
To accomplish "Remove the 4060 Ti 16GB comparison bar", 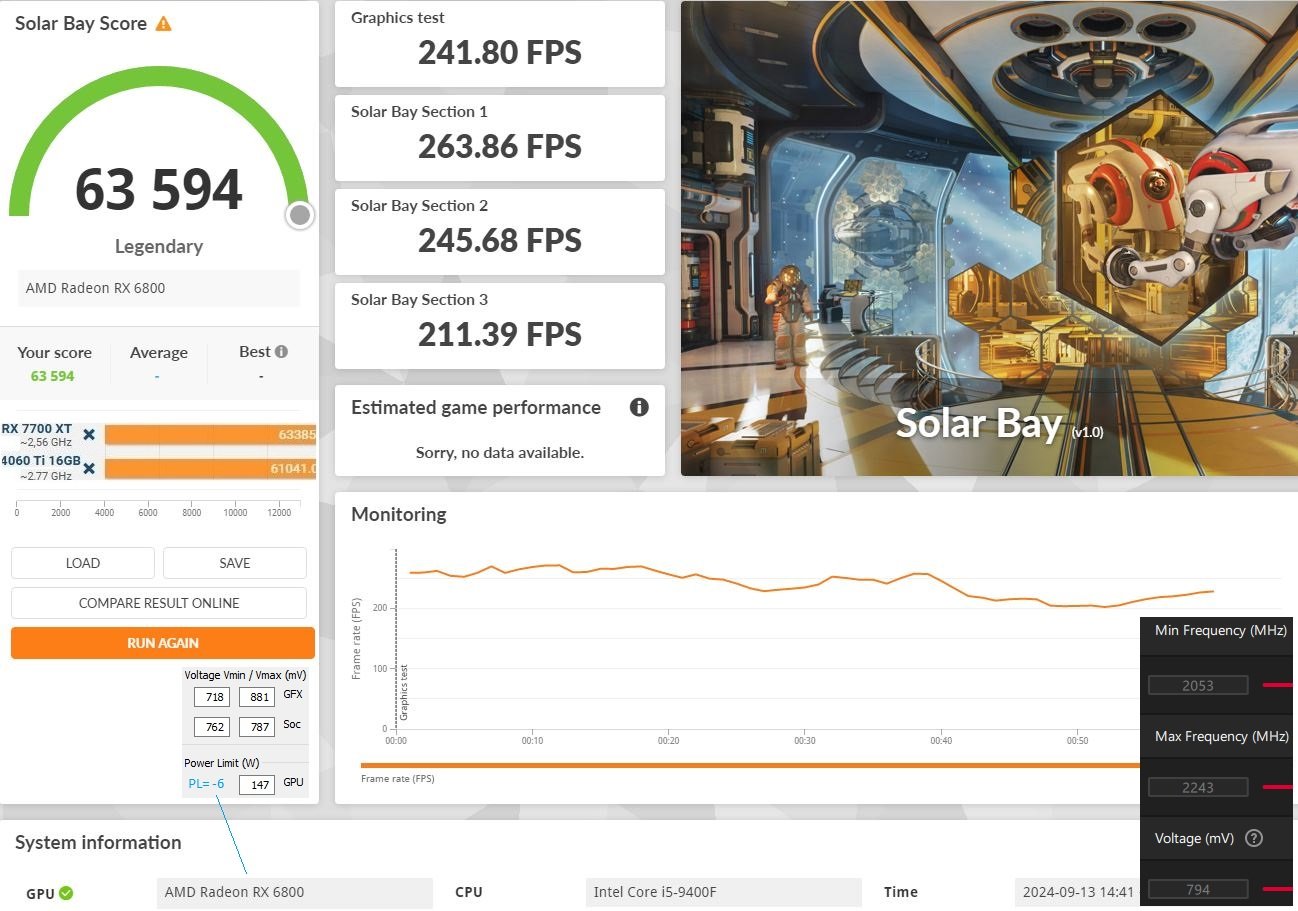I will [x=89, y=468].
